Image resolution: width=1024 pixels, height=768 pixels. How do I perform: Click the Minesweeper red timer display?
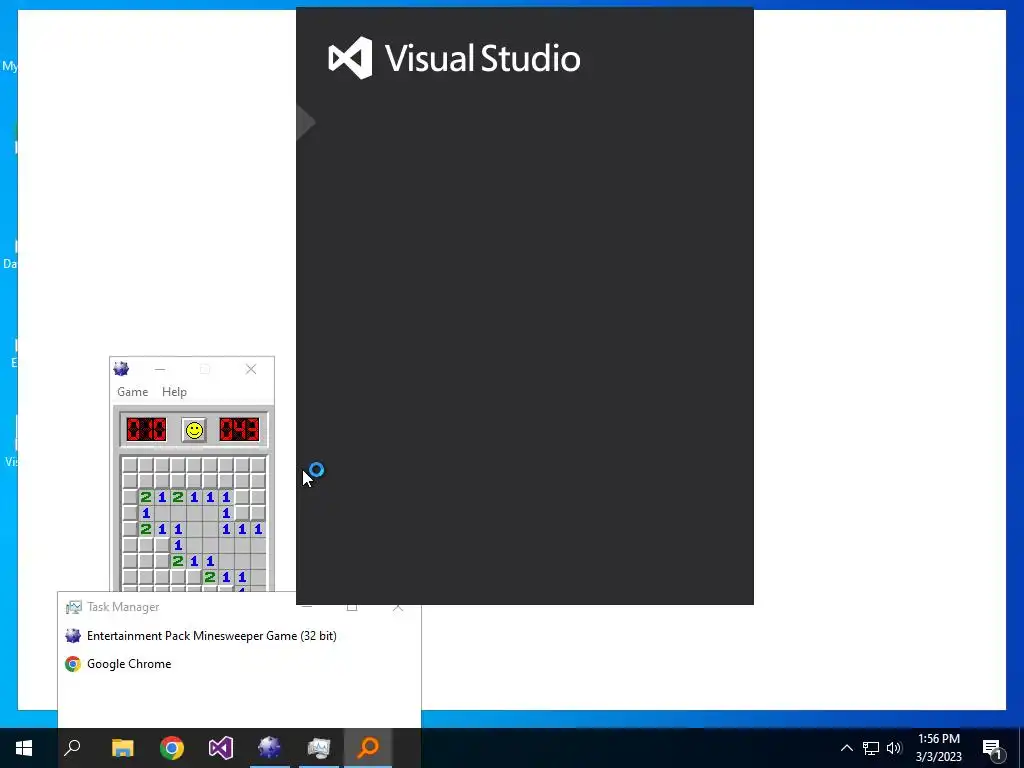(x=239, y=430)
